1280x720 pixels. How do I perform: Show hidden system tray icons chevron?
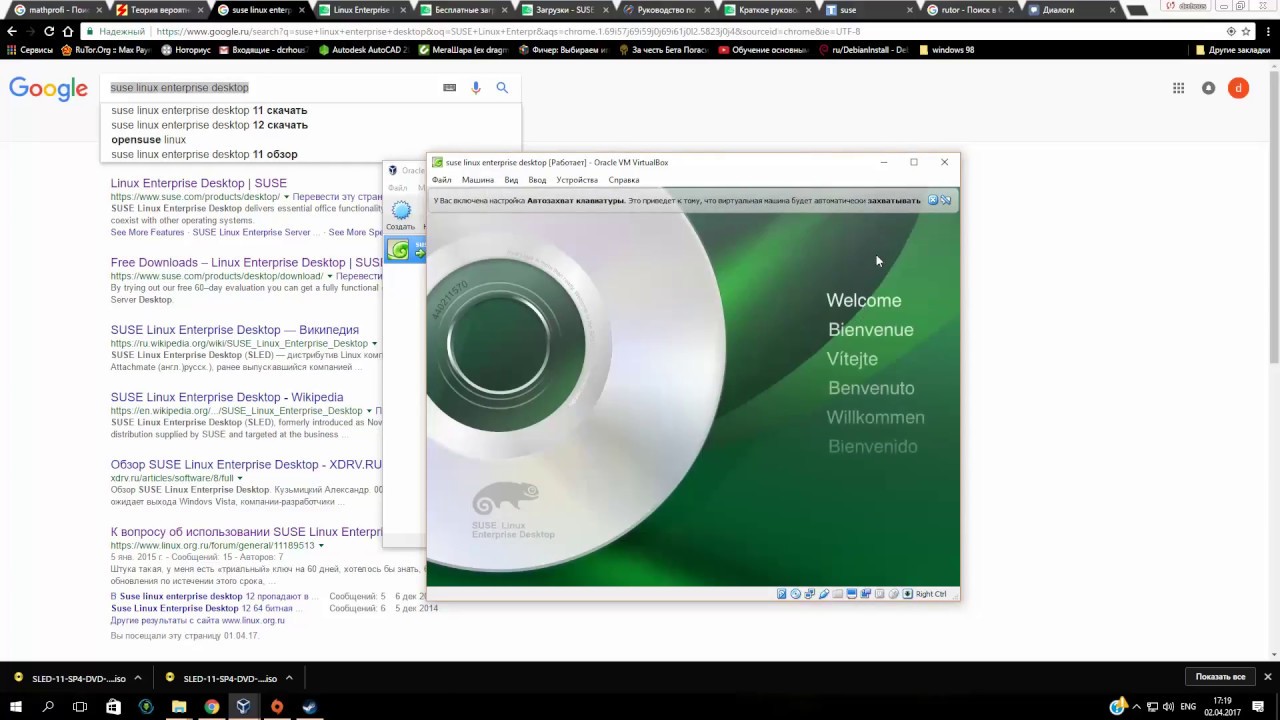(1136, 707)
